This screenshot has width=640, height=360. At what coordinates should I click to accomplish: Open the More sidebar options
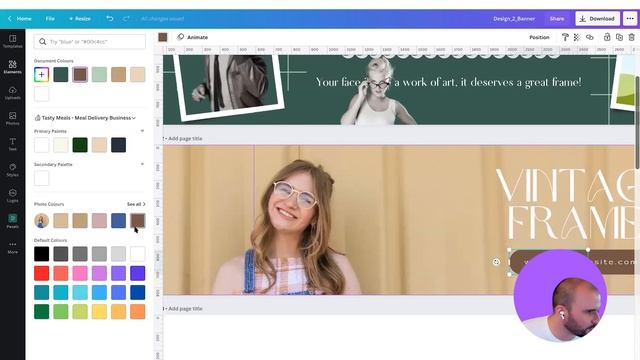[12, 247]
